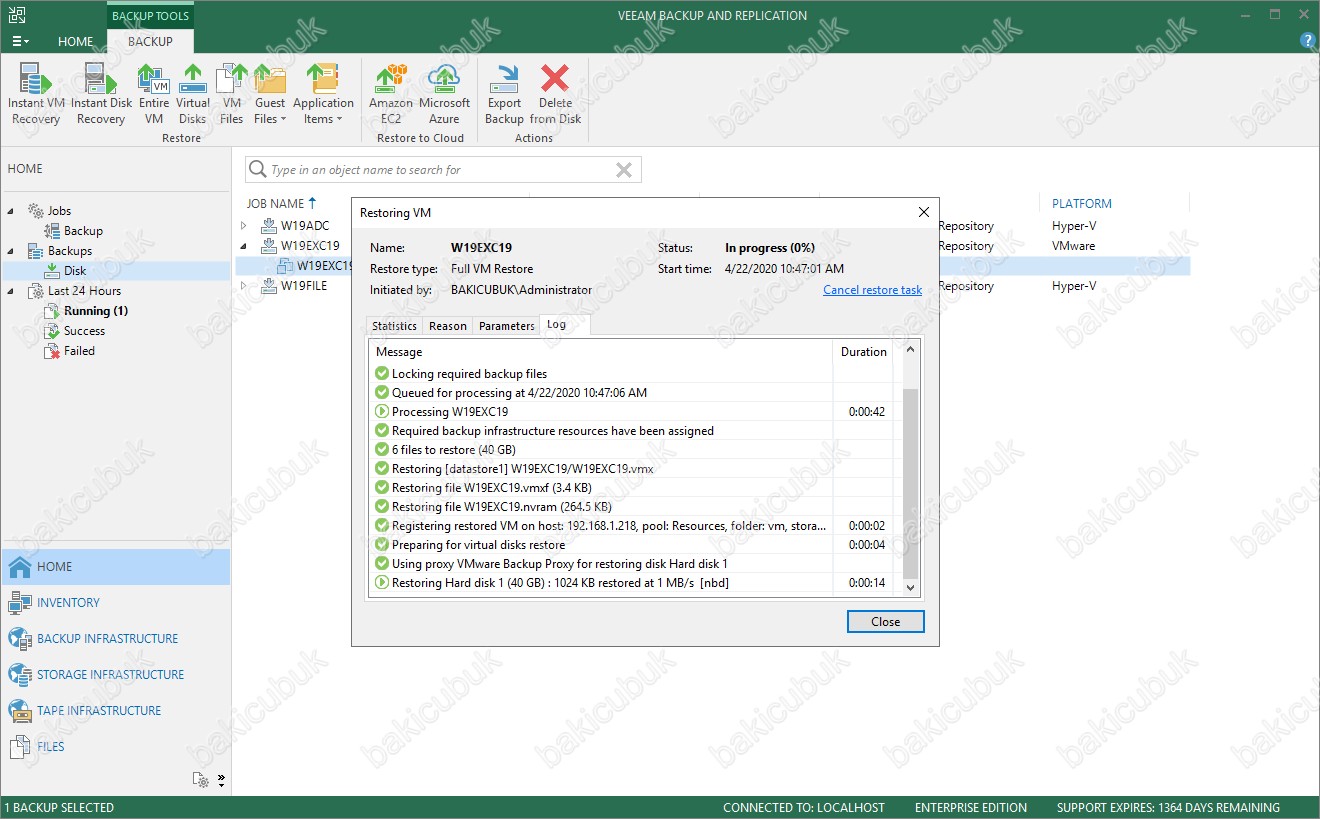Open INVENTORY navigation pane

[x=115, y=602]
